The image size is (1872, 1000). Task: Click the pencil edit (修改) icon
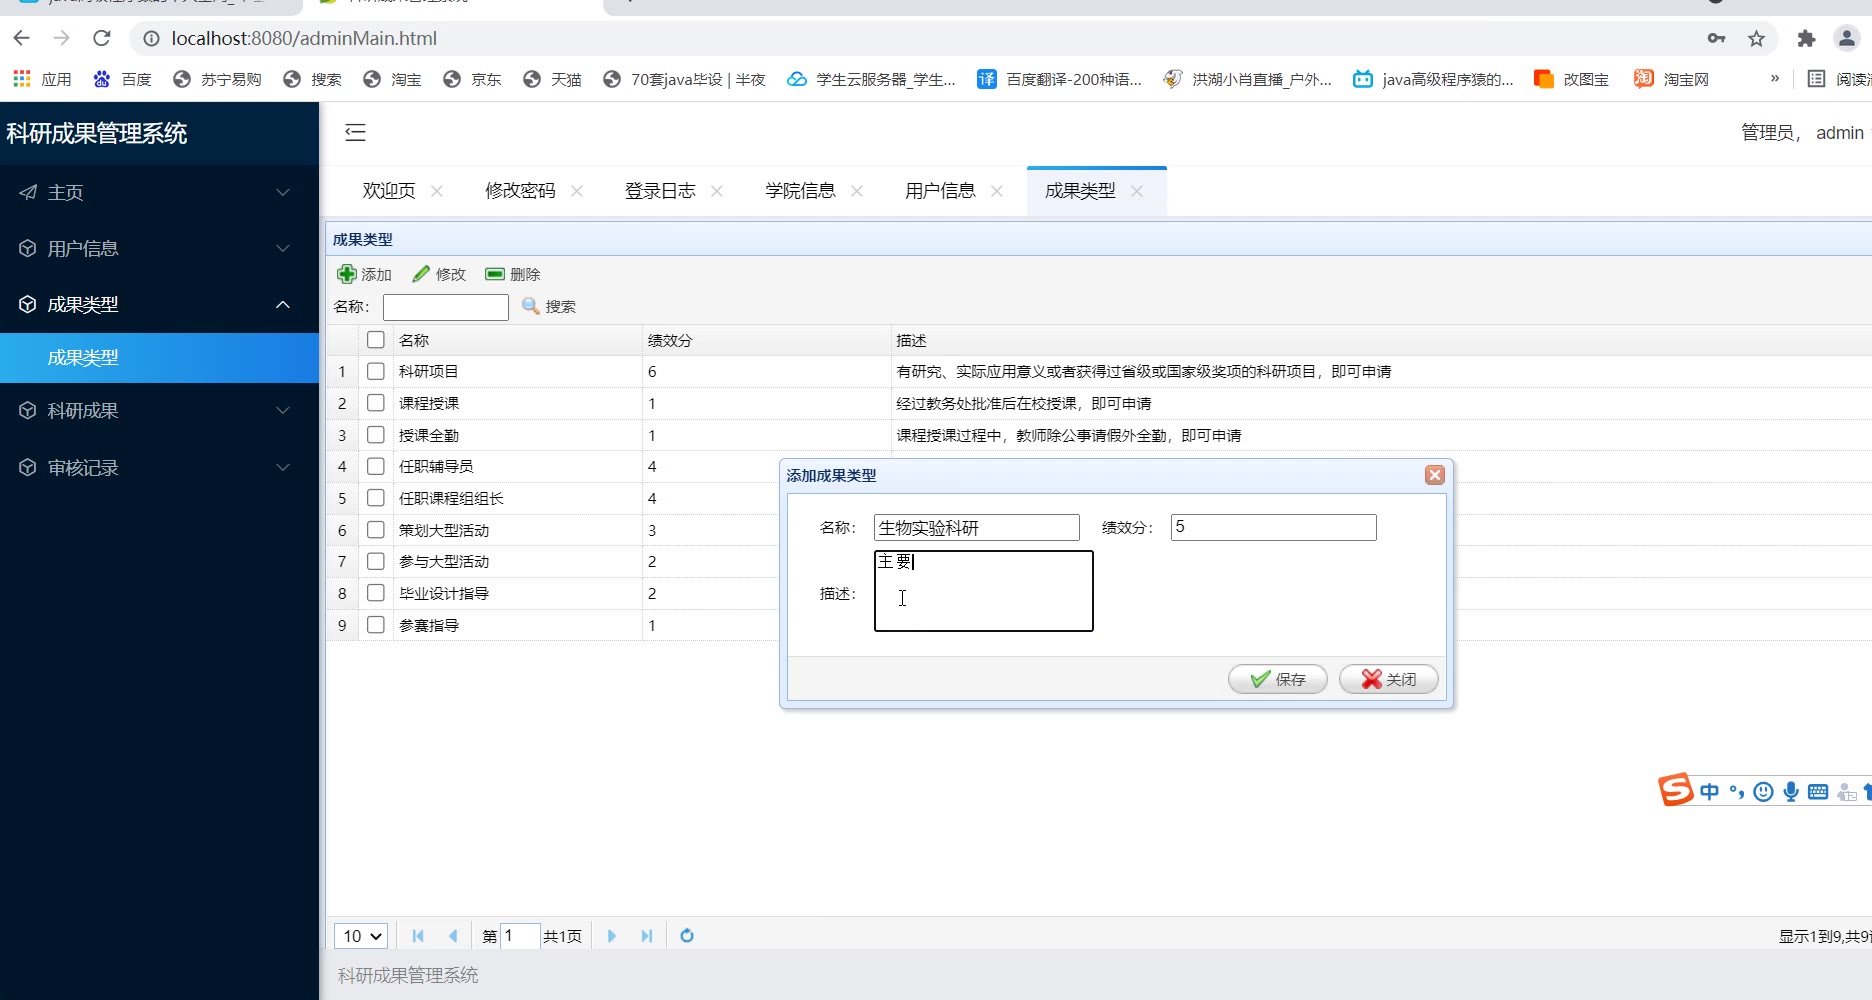click(x=421, y=274)
